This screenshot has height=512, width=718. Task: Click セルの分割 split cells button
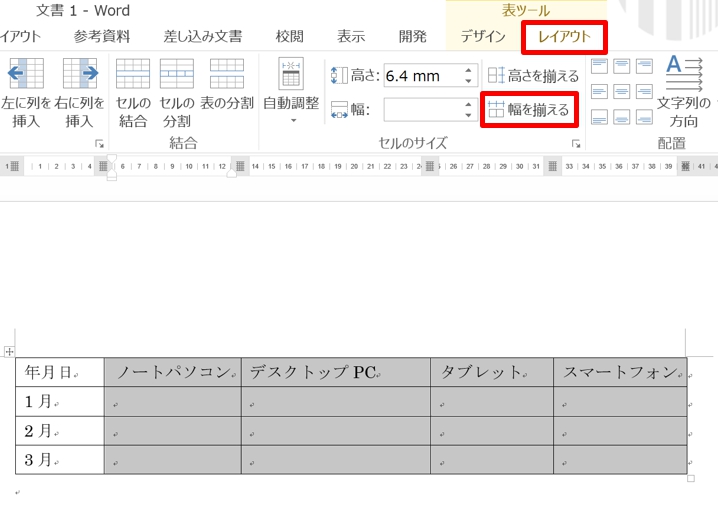click(x=177, y=93)
